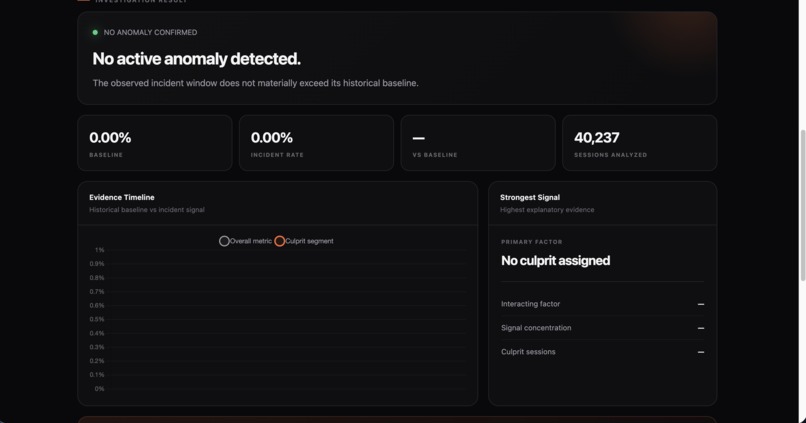Click 'Historical baseline vs incident signal' subtitle
This screenshot has width=806, height=423.
(146, 210)
